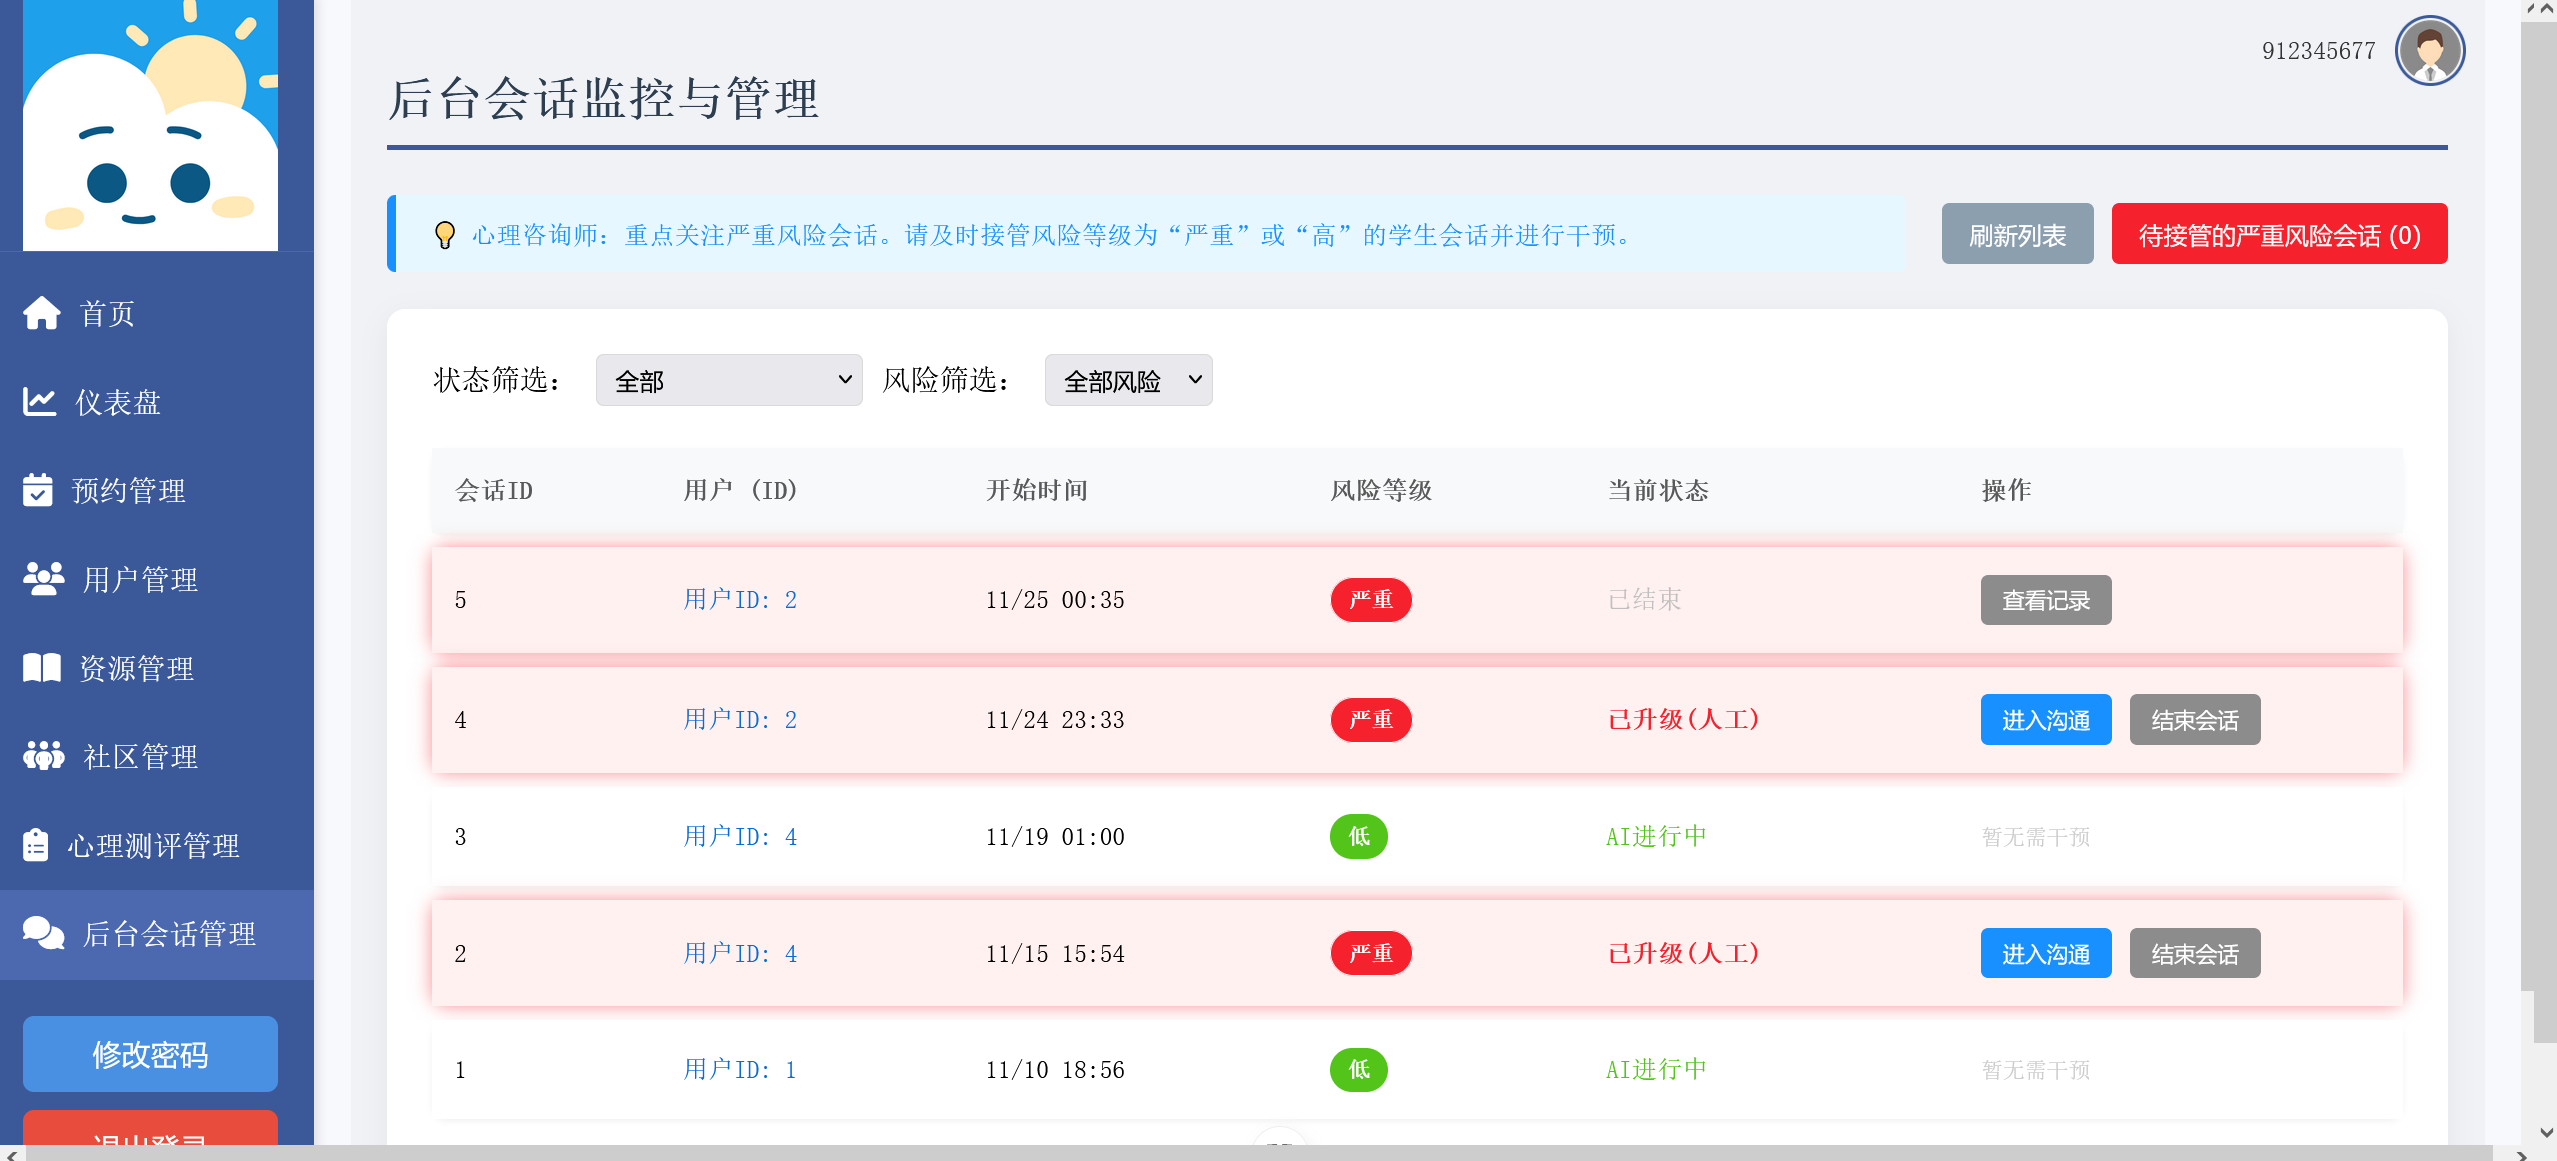Image resolution: width=2557 pixels, height=1161 pixels.
Task: Click the start time 11/15 15:54
Action: click(x=1055, y=954)
